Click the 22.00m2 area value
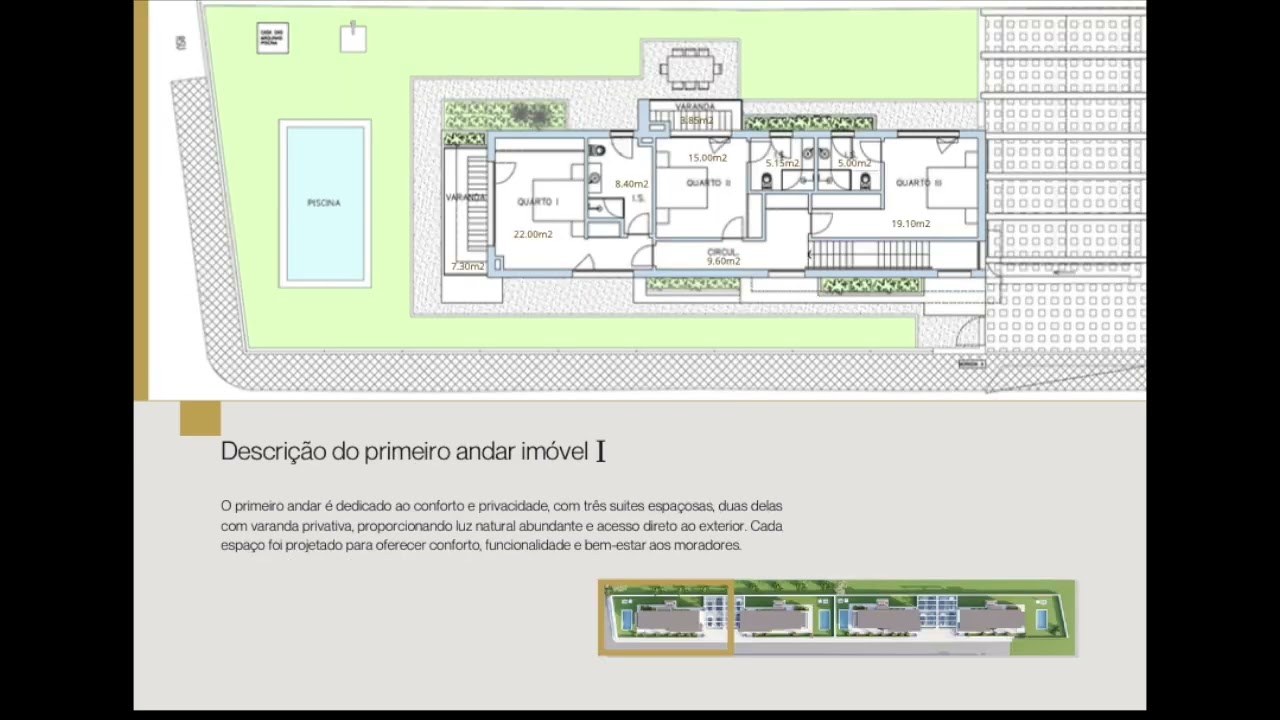Viewport: 1280px width, 720px height. coord(533,234)
